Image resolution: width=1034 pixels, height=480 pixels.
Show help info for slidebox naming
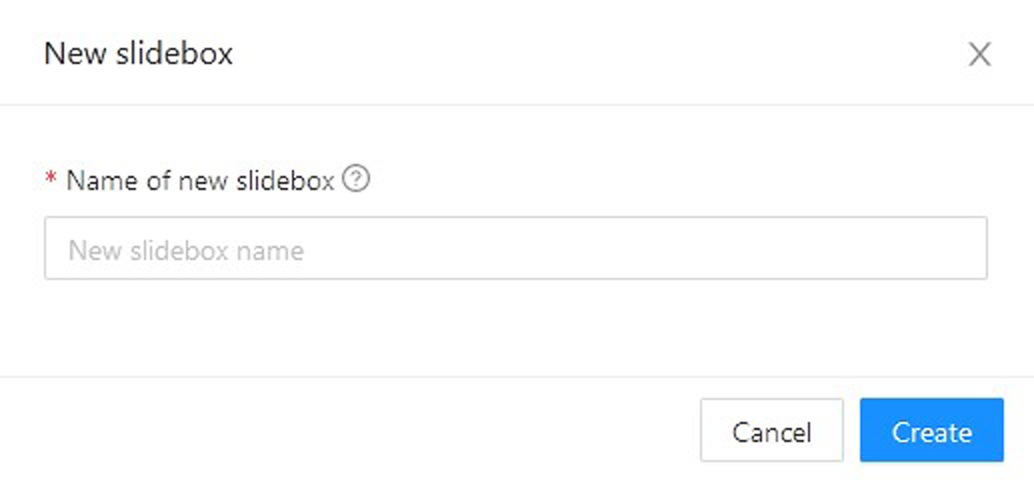[357, 180]
